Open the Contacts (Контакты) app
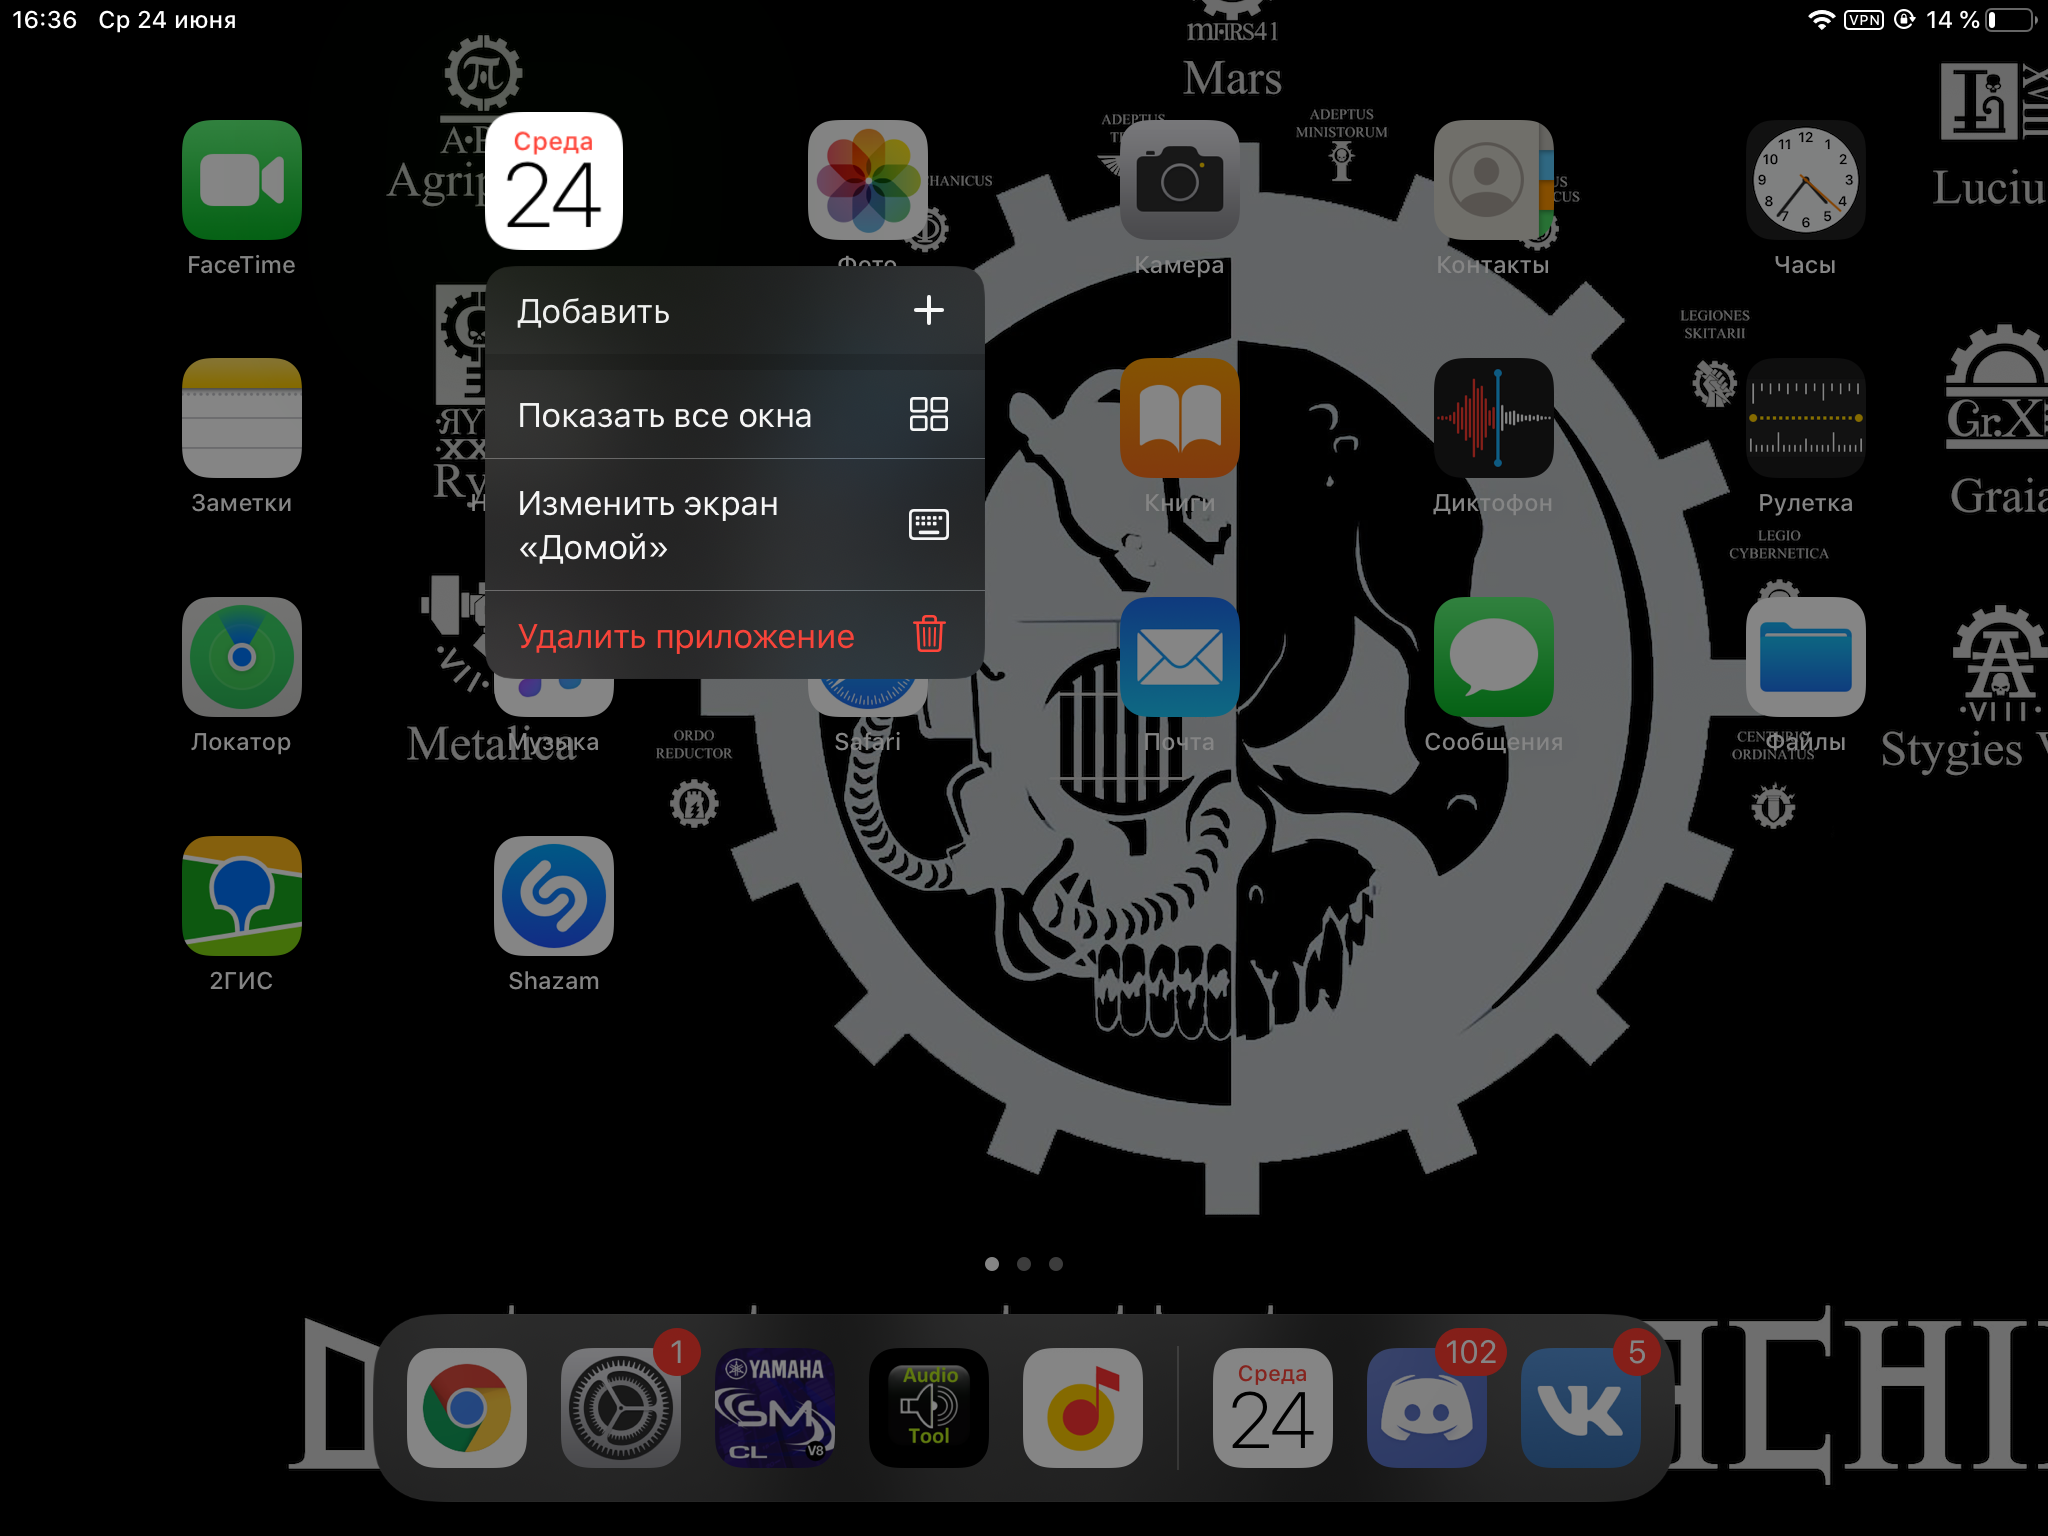The width and height of the screenshot is (2048, 1536). (x=1493, y=180)
